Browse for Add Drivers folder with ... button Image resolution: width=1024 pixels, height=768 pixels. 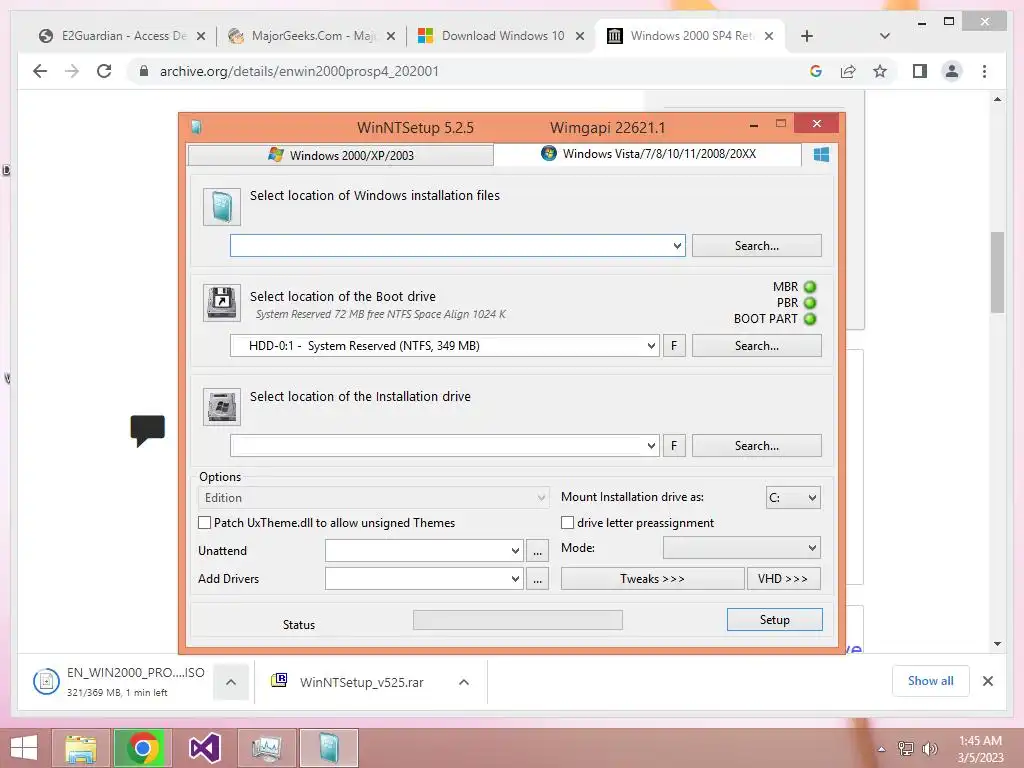[537, 579]
